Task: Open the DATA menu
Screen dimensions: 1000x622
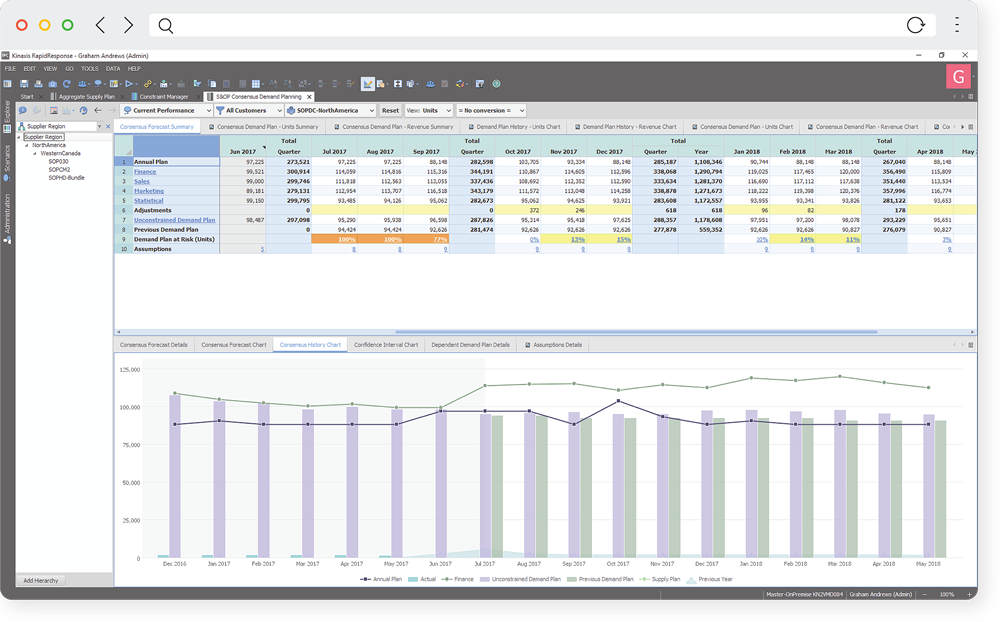Action: [113, 68]
